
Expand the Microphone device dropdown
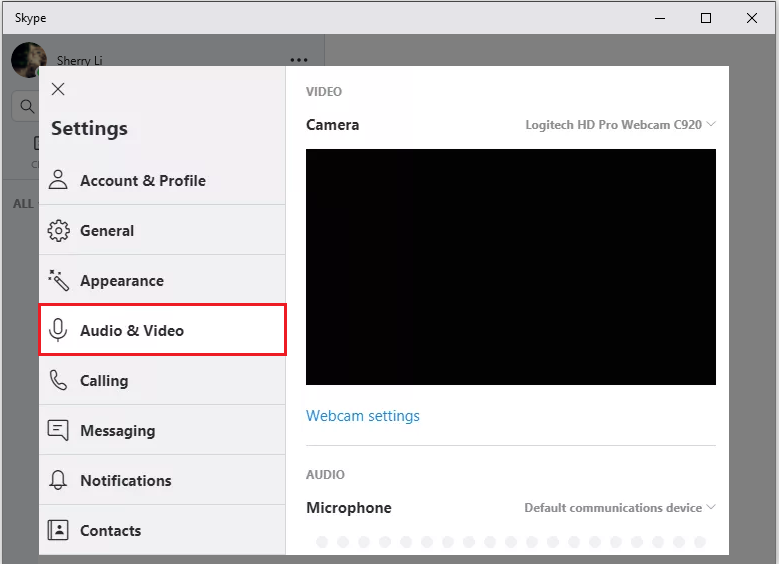620,507
